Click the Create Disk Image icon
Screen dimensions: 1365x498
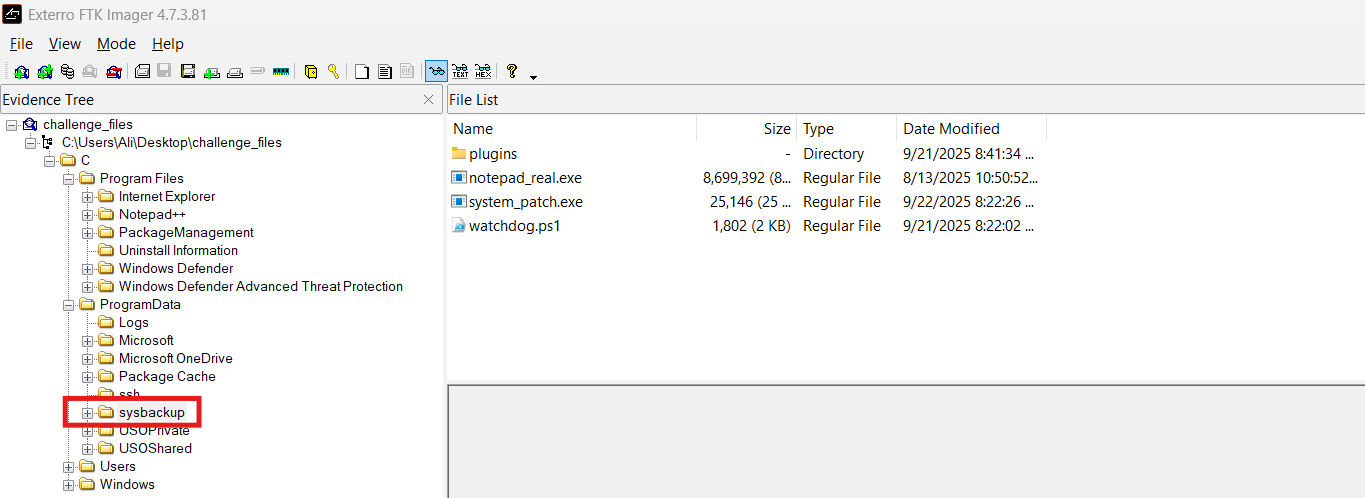[x=142, y=71]
